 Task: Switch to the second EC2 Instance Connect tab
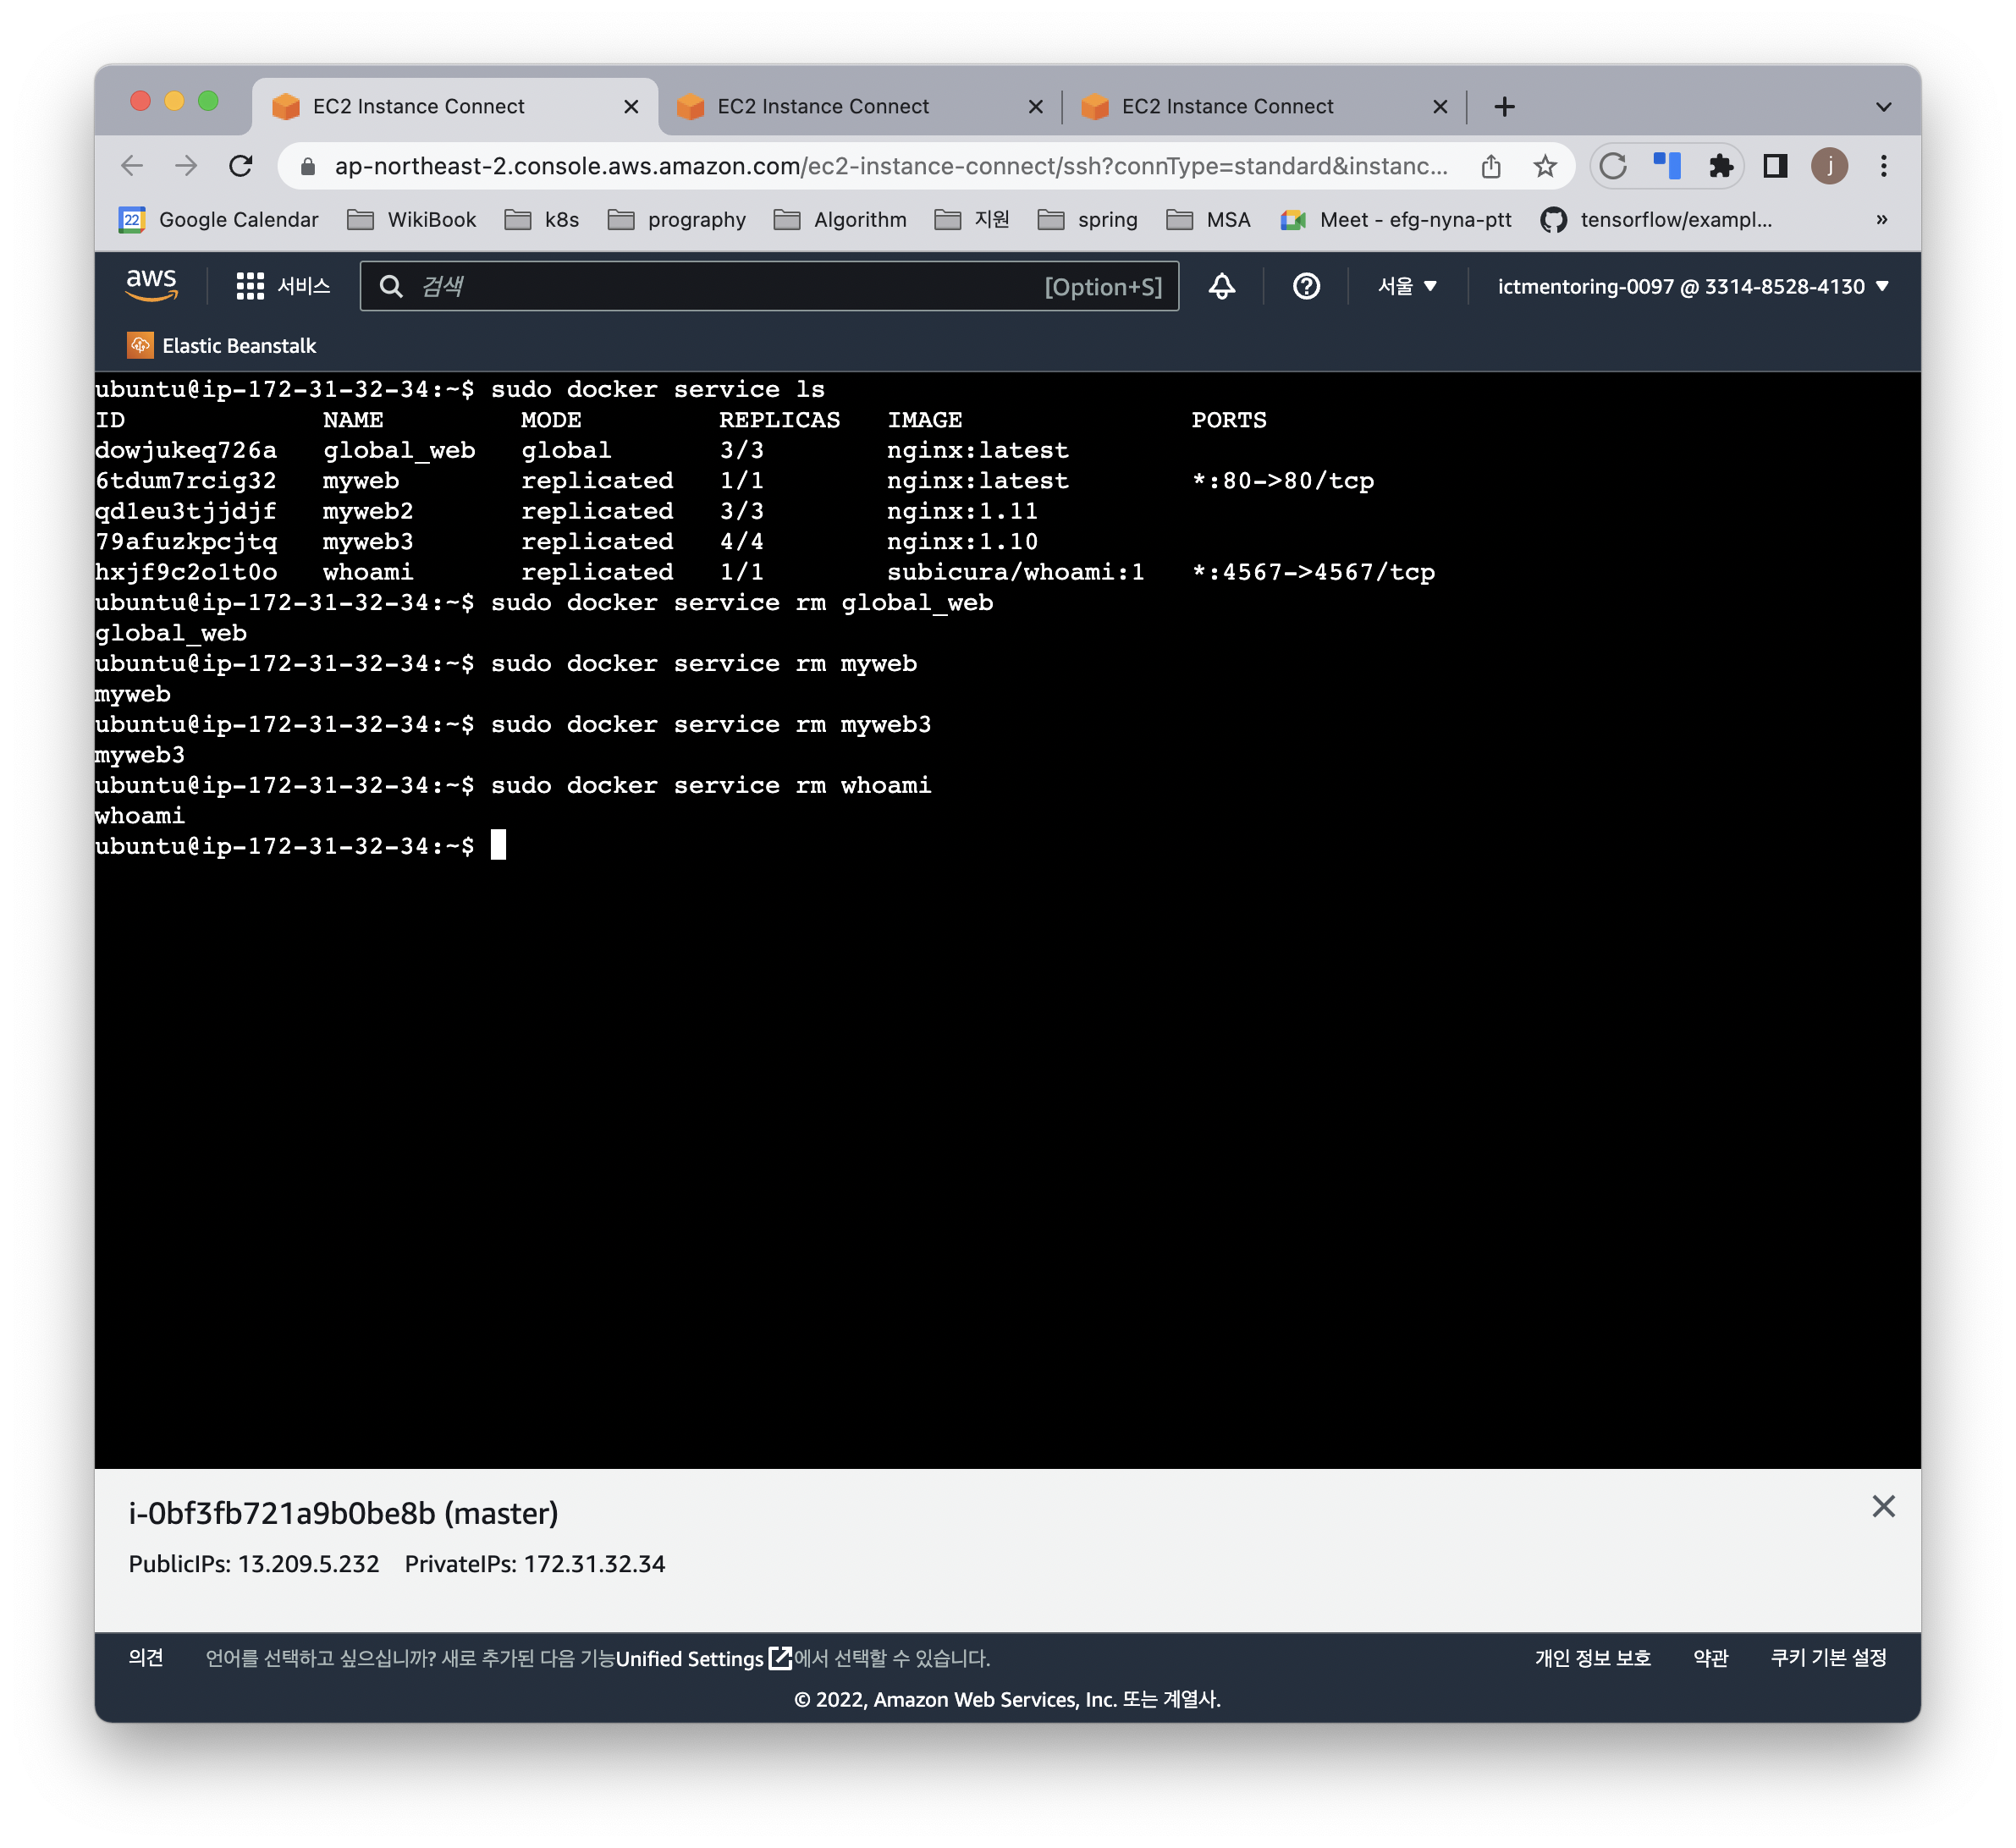coord(823,107)
